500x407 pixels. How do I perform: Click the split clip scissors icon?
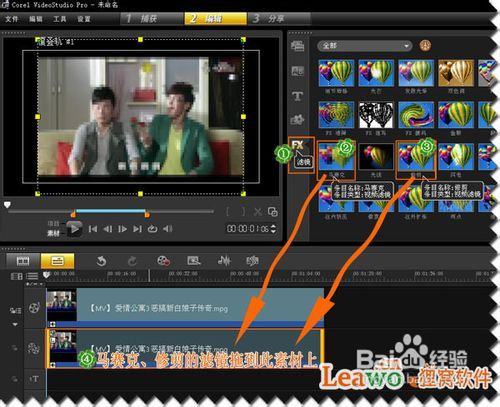pos(258,212)
